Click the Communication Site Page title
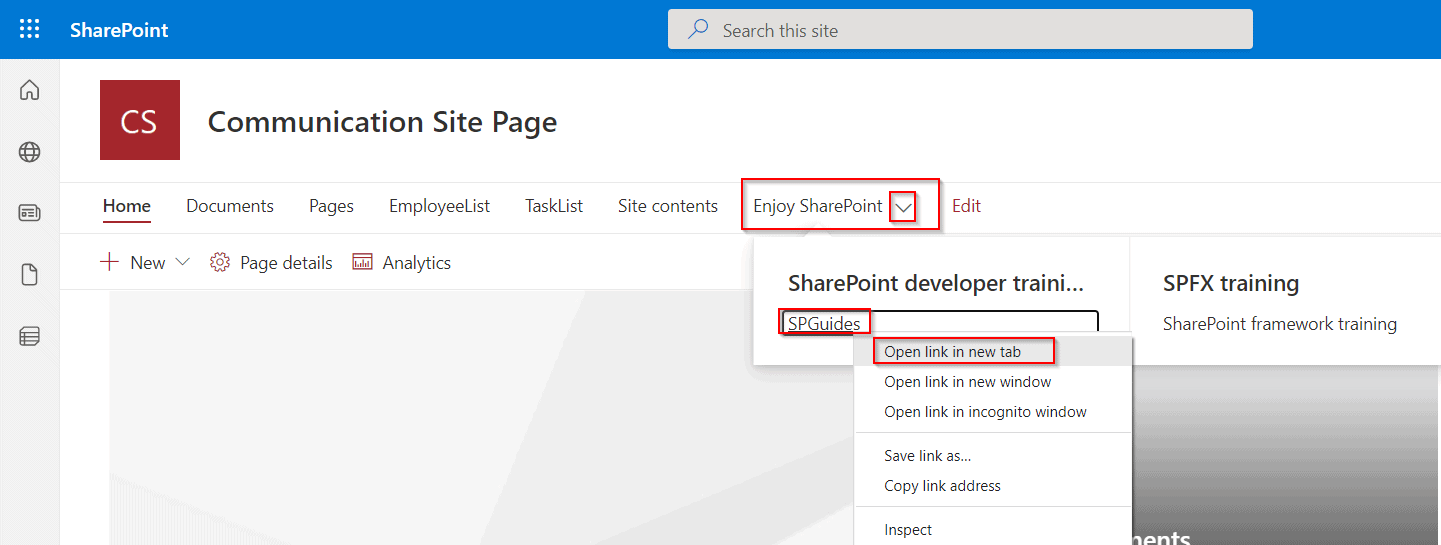The image size is (1441, 545). point(382,122)
